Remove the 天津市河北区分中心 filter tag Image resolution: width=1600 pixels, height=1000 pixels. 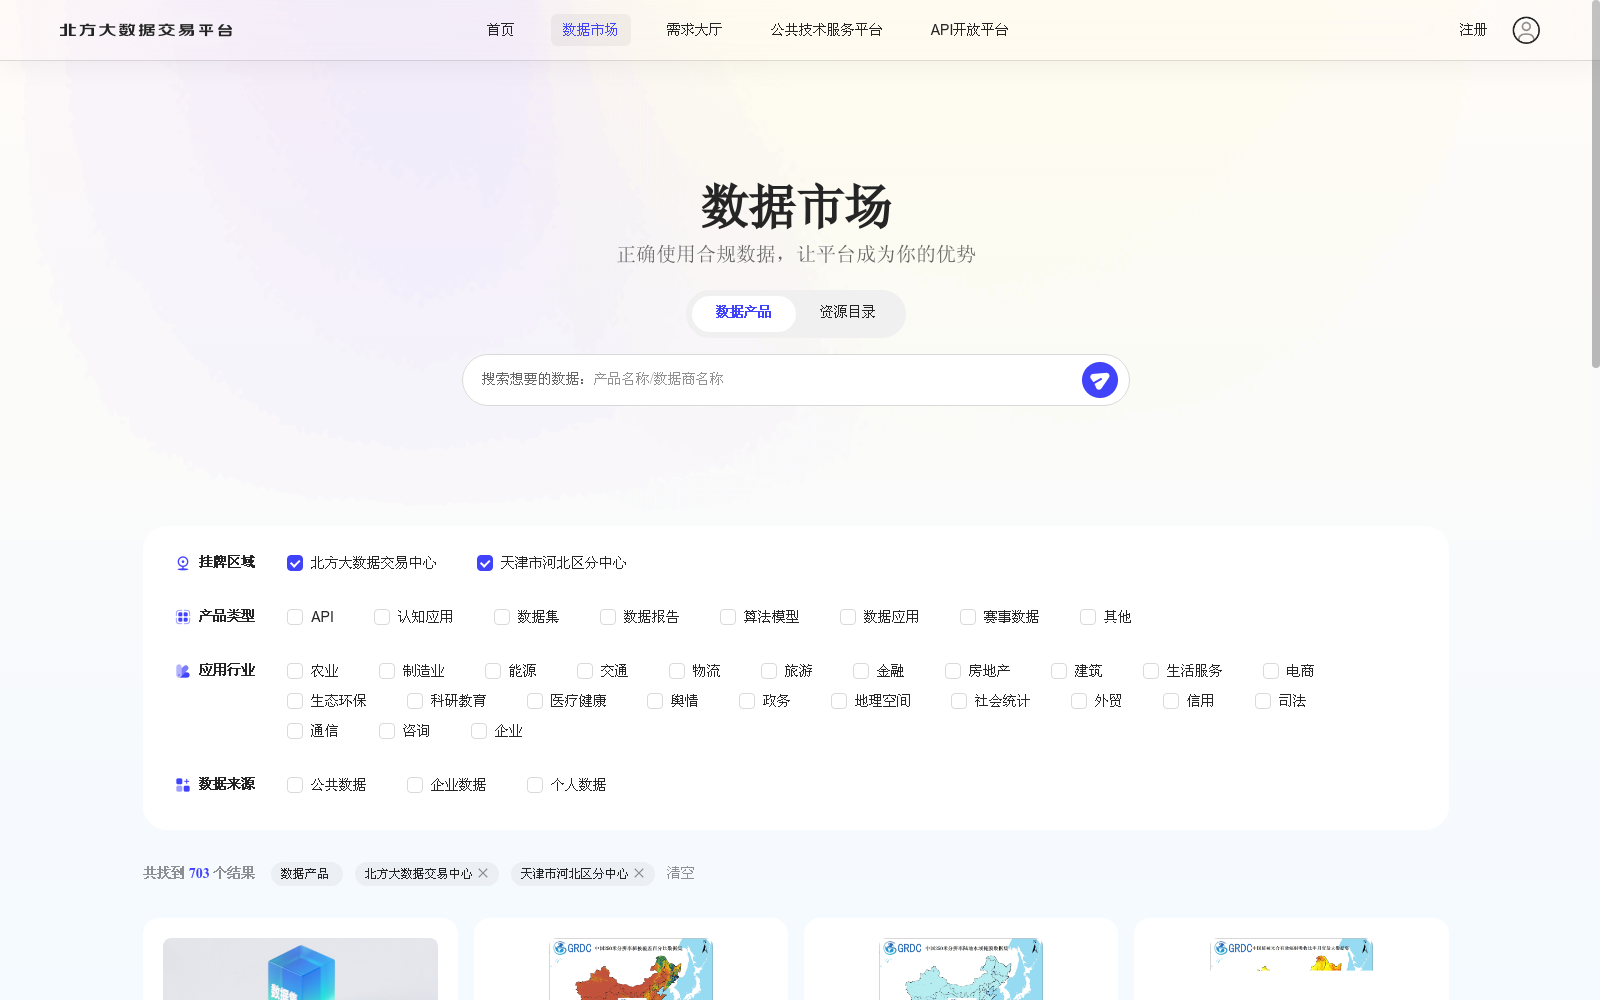click(x=639, y=873)
